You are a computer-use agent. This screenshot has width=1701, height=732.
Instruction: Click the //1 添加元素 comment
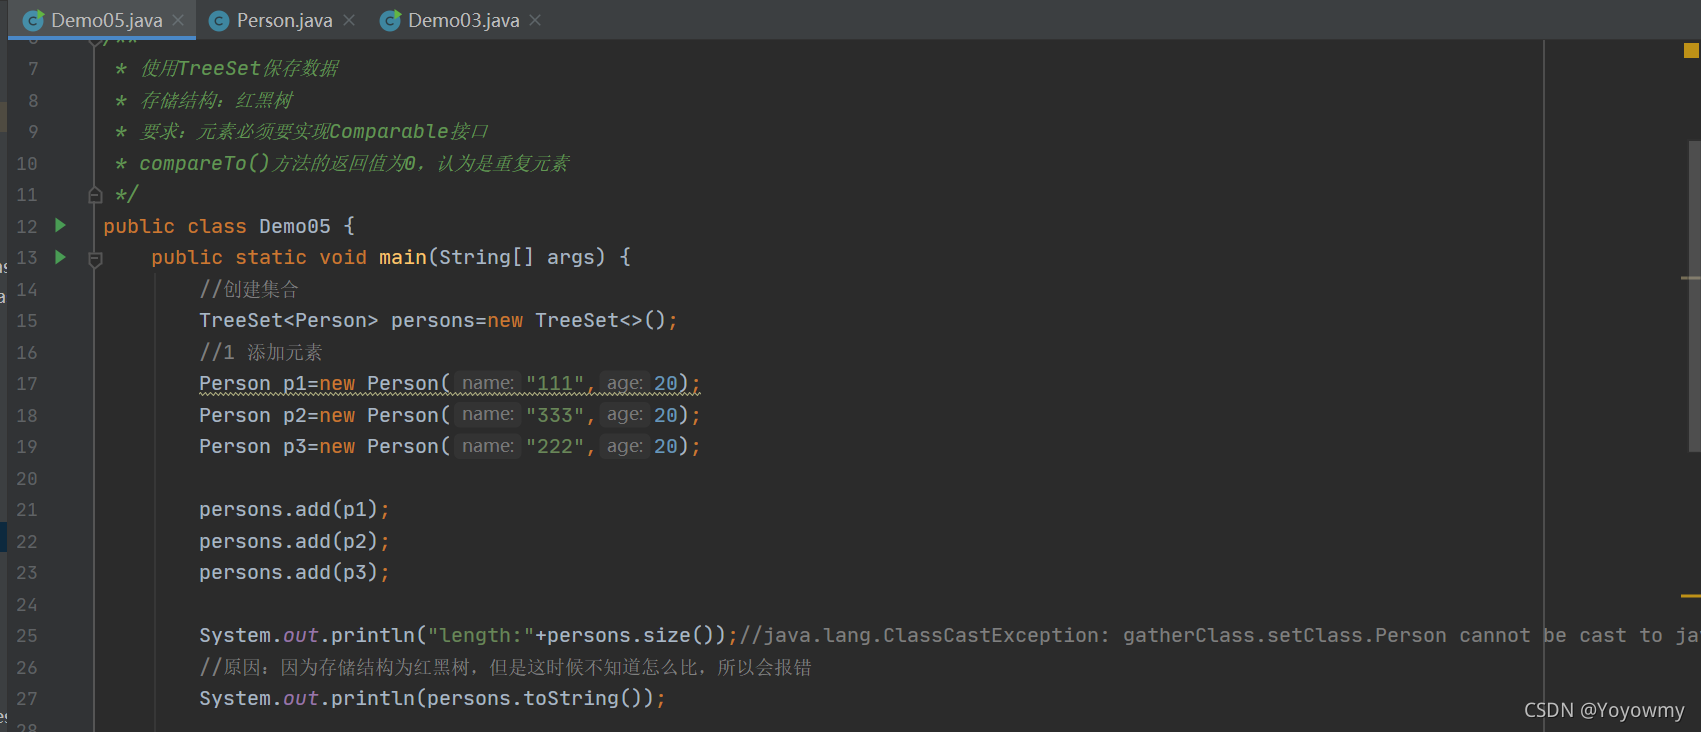click(x=261, y=353)
